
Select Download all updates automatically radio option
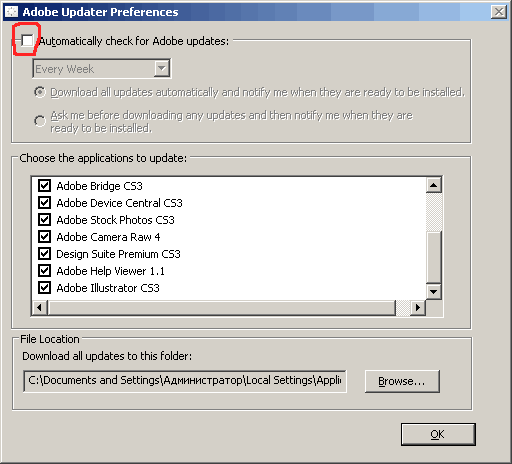[40, 92]
